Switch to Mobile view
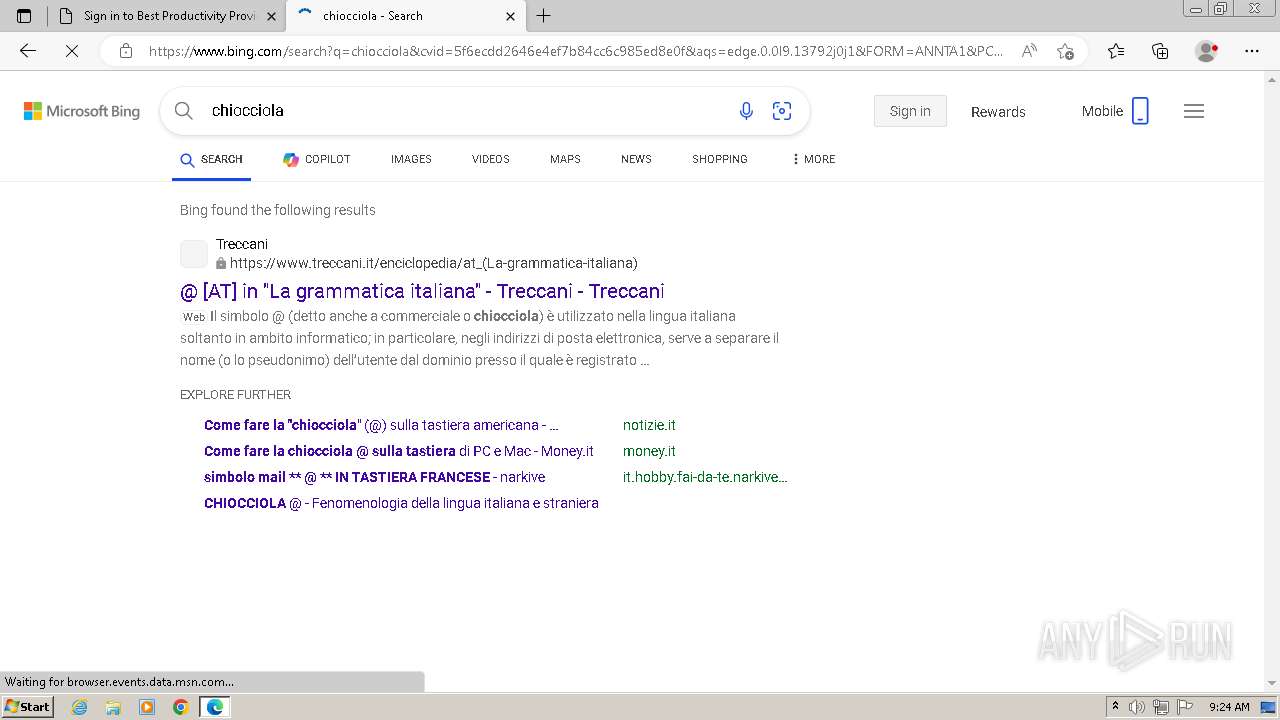1280x720 pixels. 1115,111
